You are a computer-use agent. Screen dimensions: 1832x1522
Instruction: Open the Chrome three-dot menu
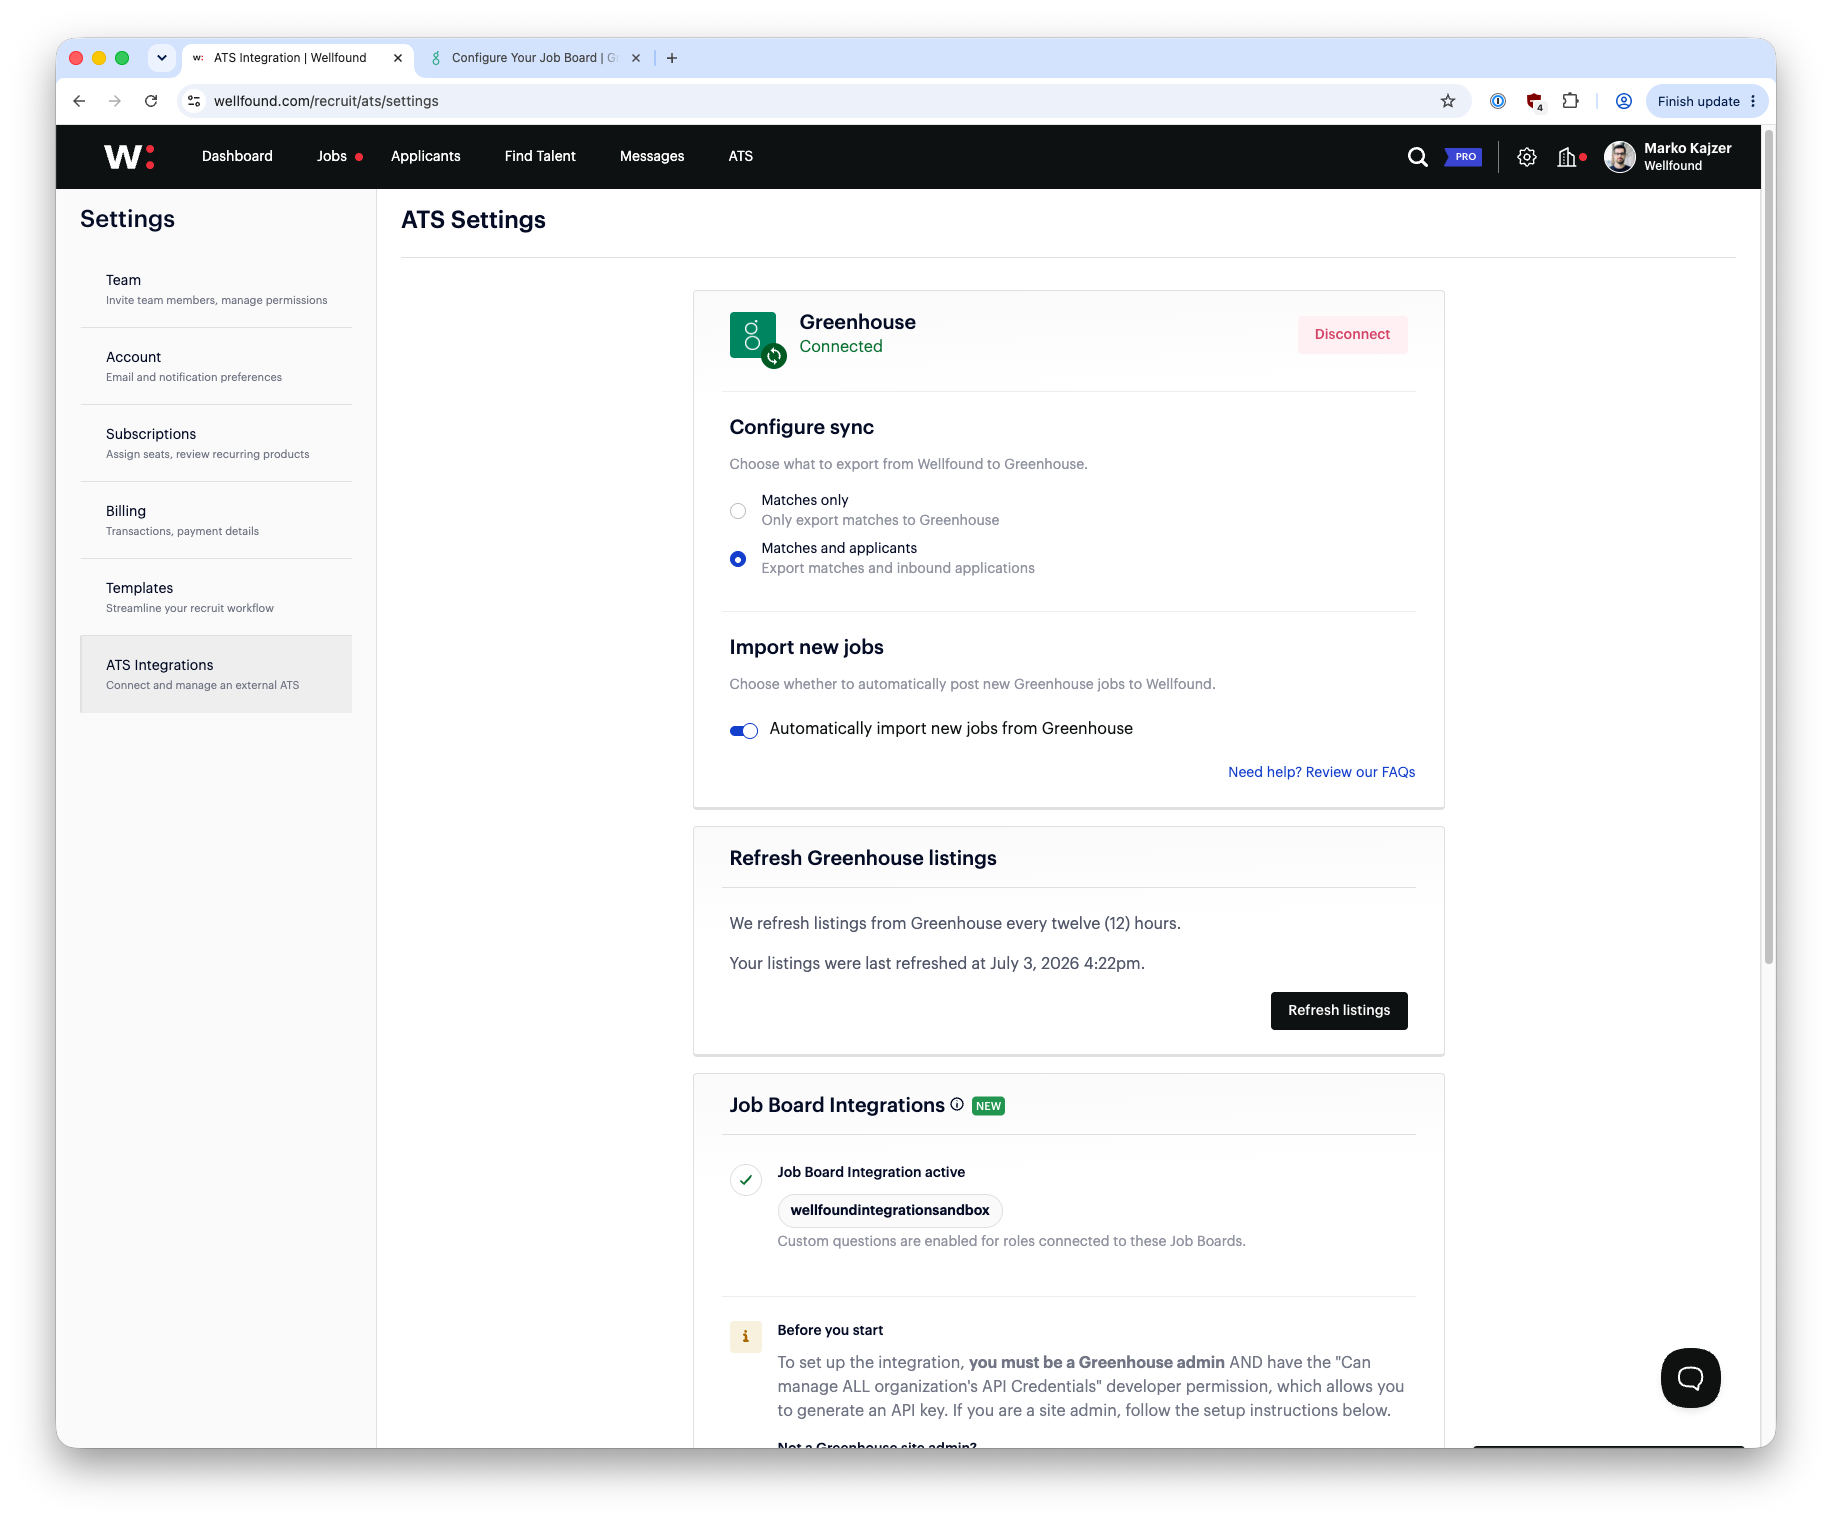tap(1753, 101)
